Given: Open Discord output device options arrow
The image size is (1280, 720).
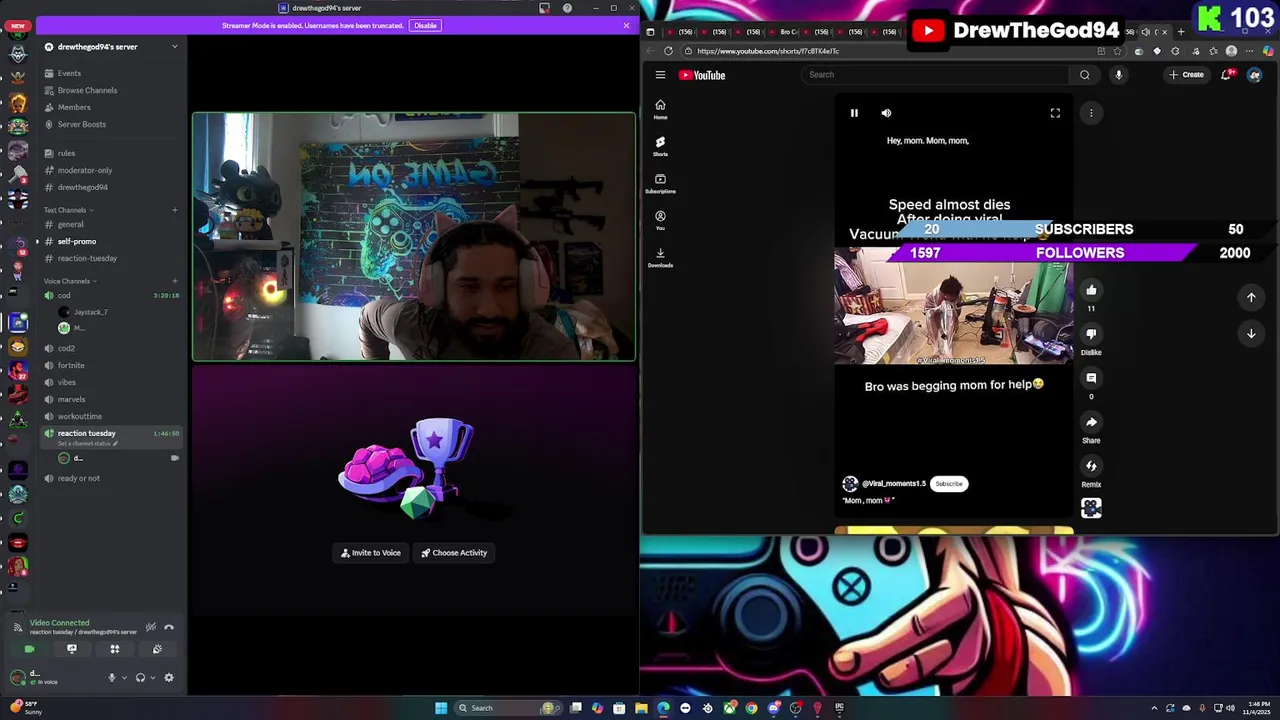Looking at the screenshot, I should click(x=152, y=677).
